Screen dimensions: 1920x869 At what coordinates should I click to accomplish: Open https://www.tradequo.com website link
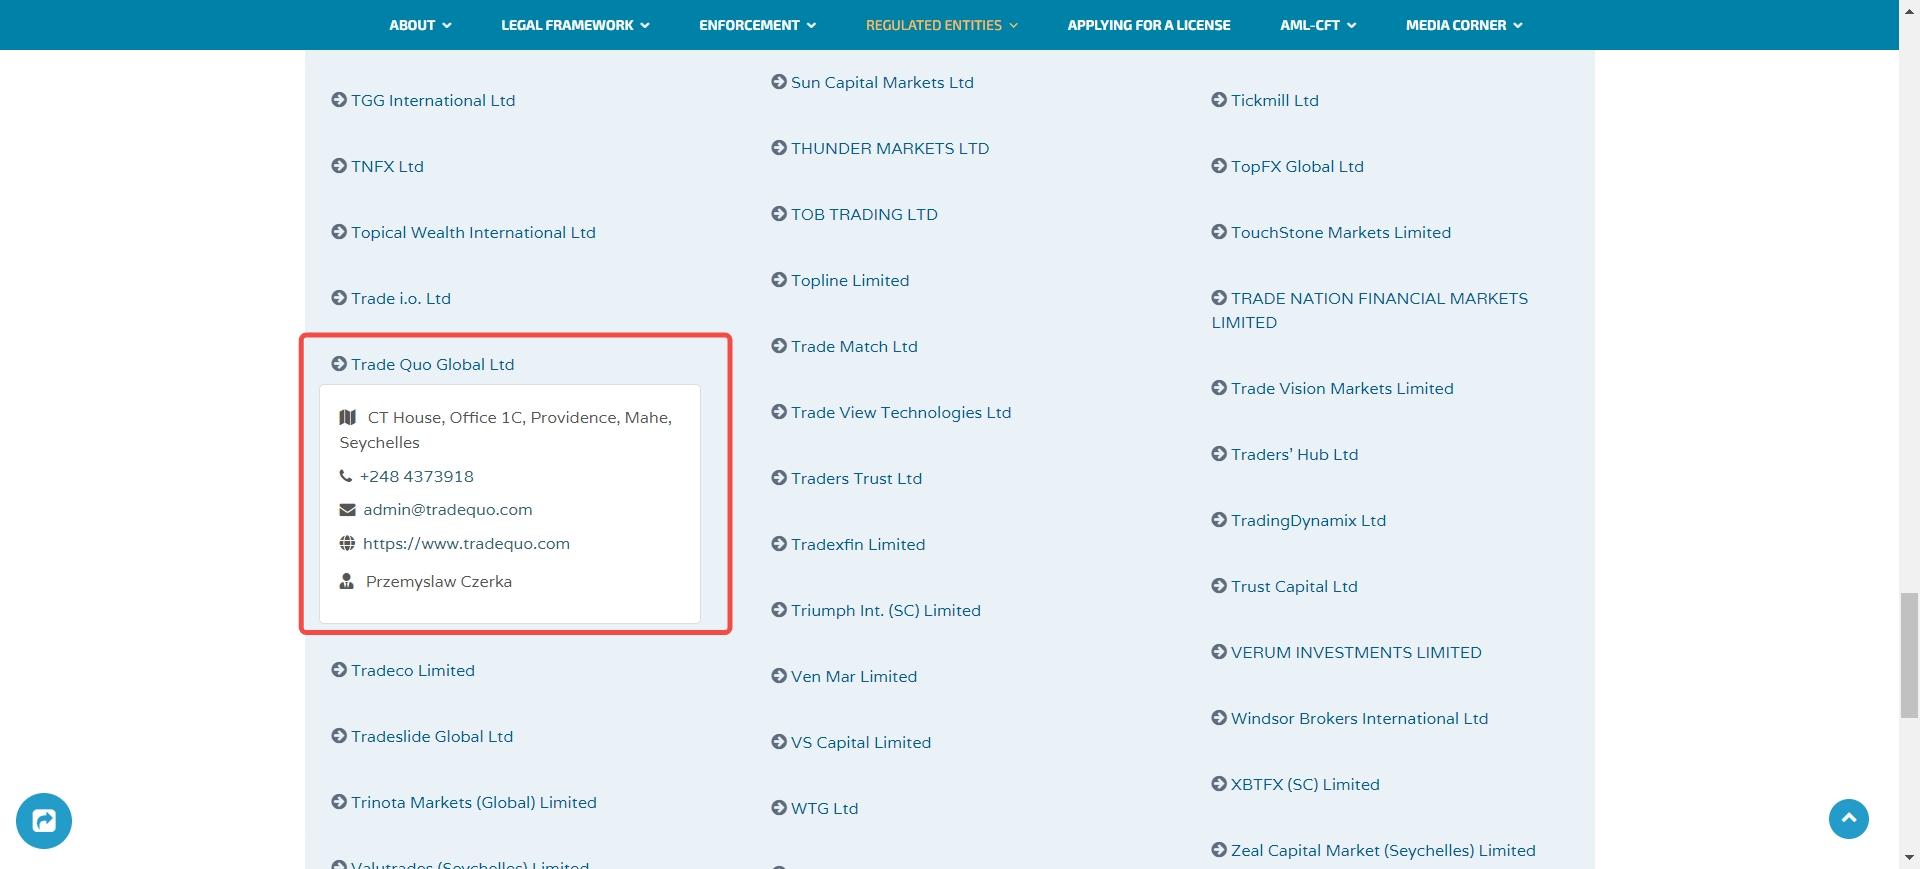pyautogui.click(x=466, y=543)
